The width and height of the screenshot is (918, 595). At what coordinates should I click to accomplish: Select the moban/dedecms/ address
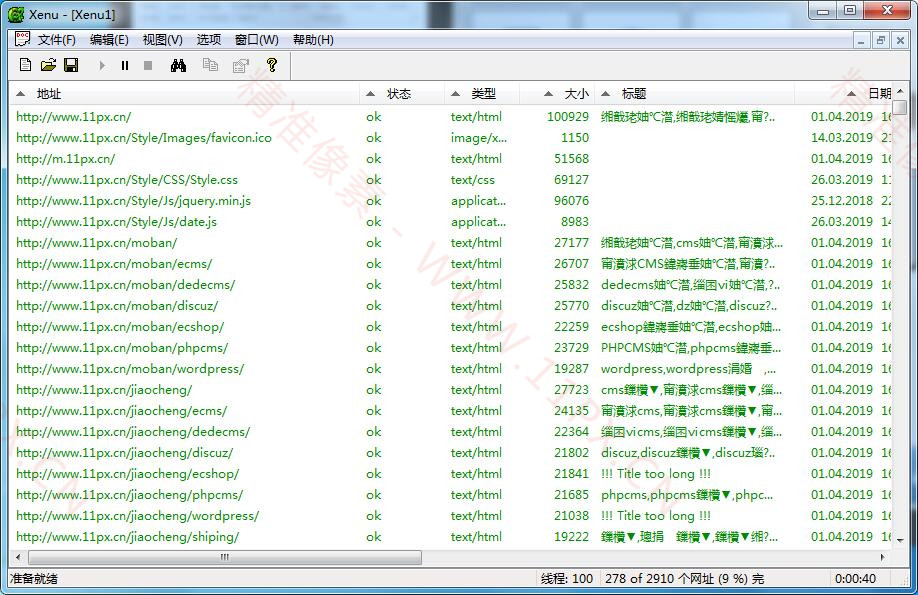point(125,285)
